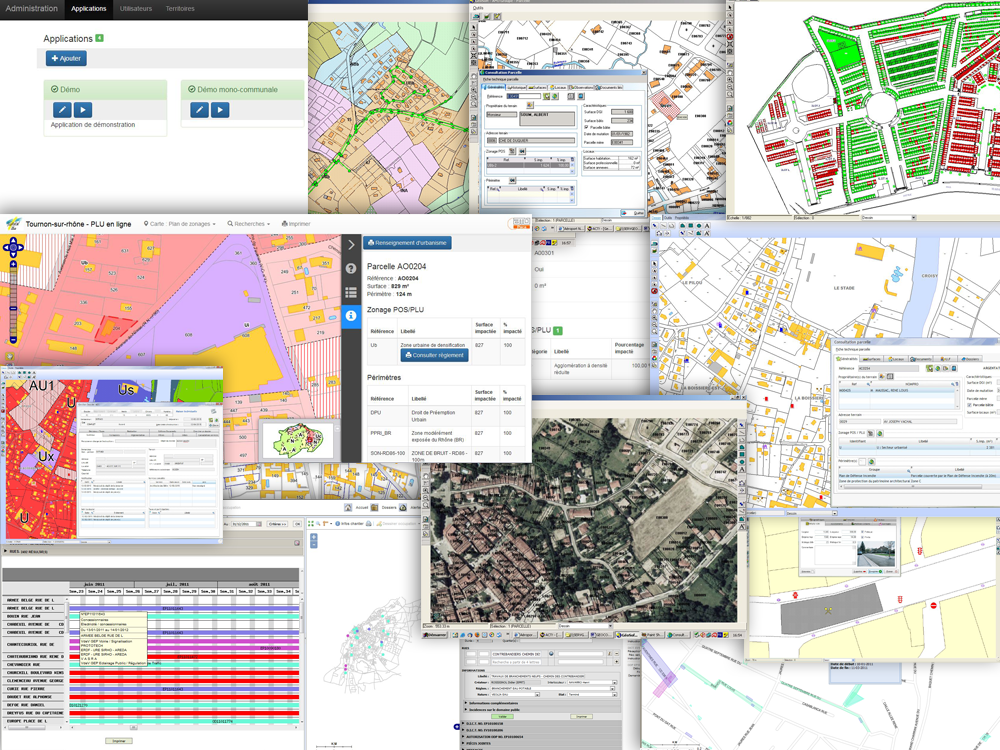The image size is (1000, 750).
Task: Open the Territoires tab
Action: pos(180,9)
